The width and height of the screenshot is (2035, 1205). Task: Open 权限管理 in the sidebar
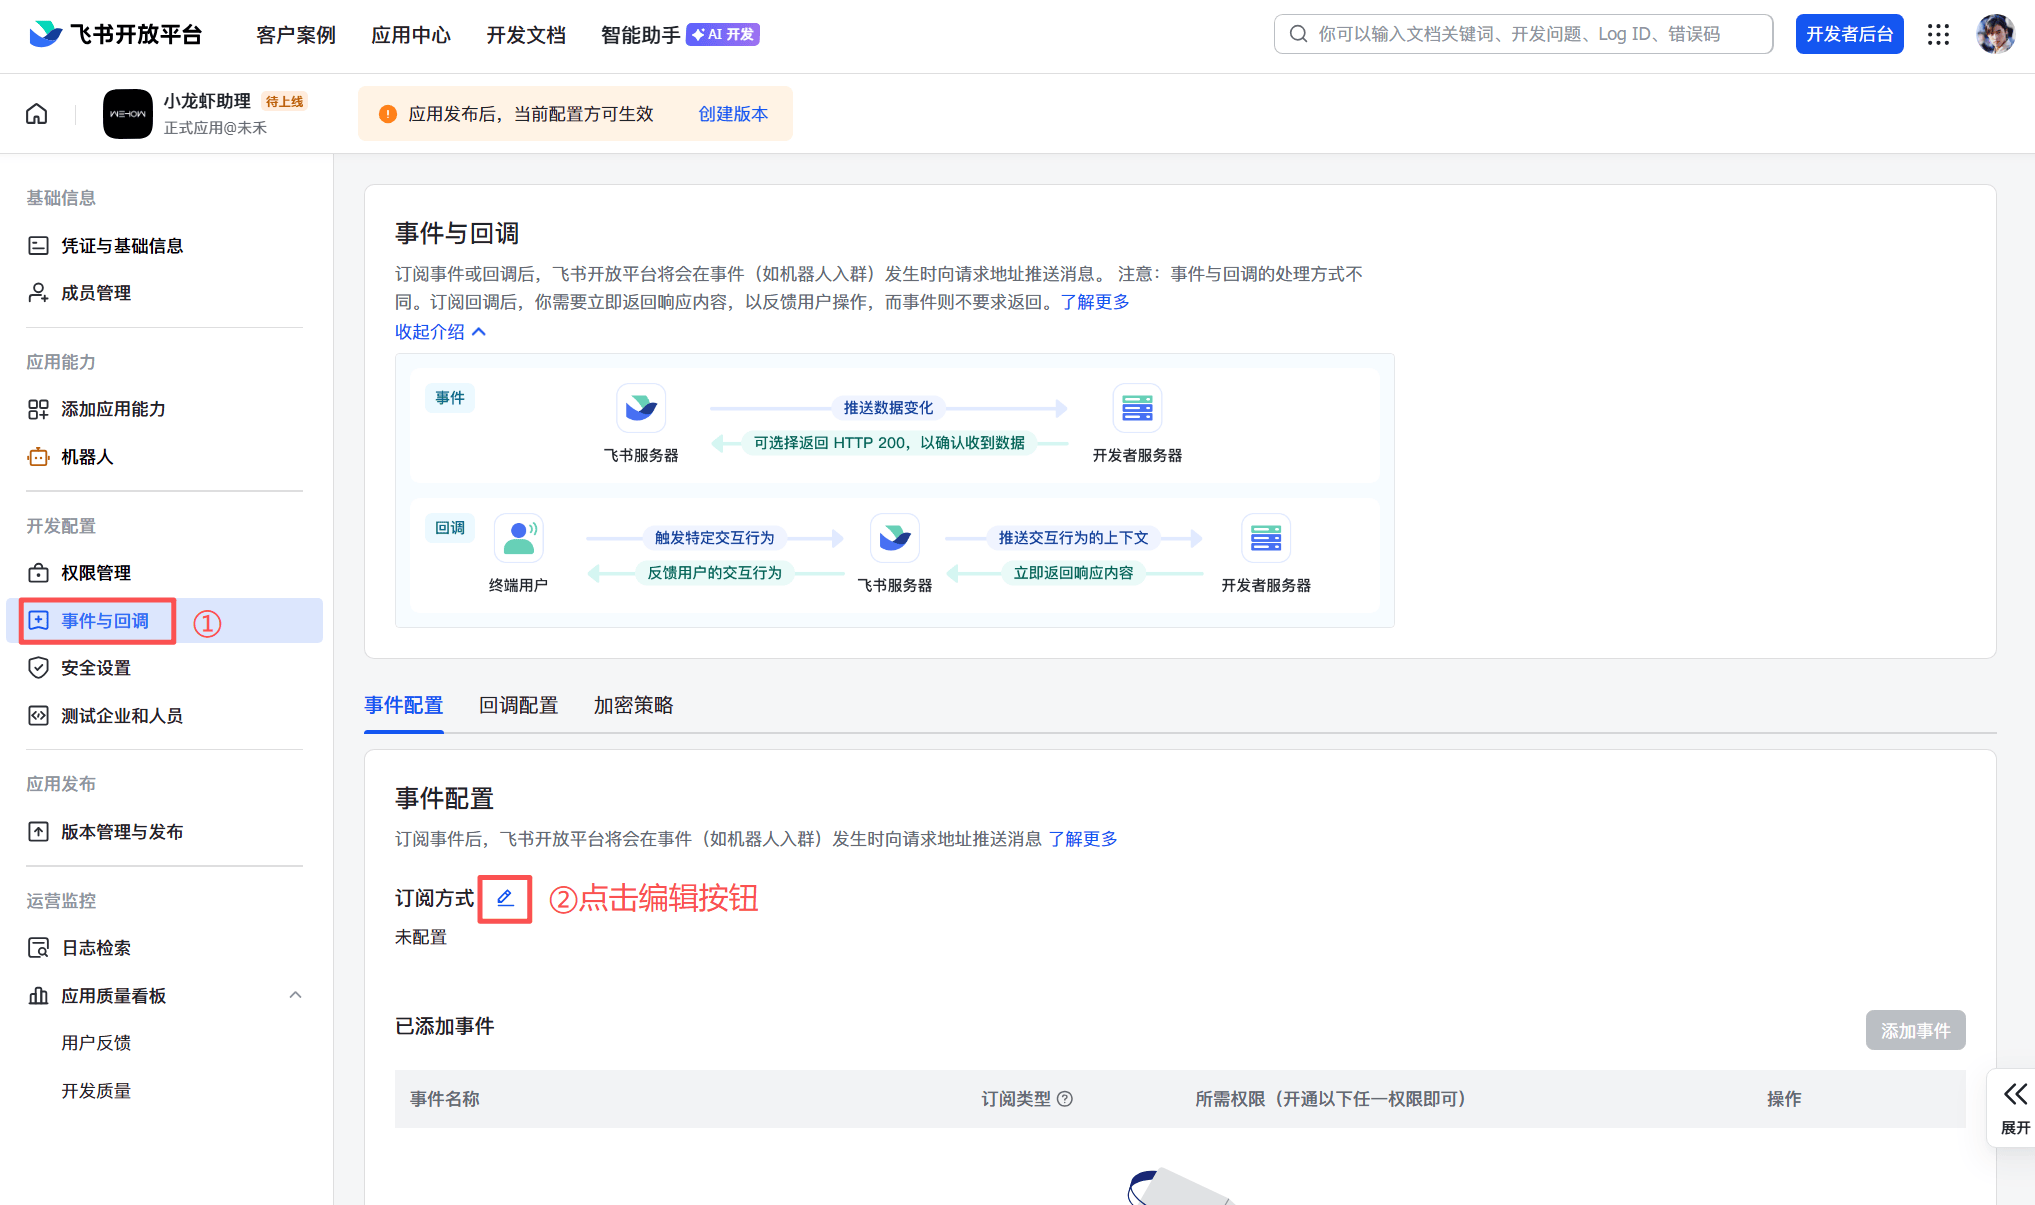[x=95, y=572]
